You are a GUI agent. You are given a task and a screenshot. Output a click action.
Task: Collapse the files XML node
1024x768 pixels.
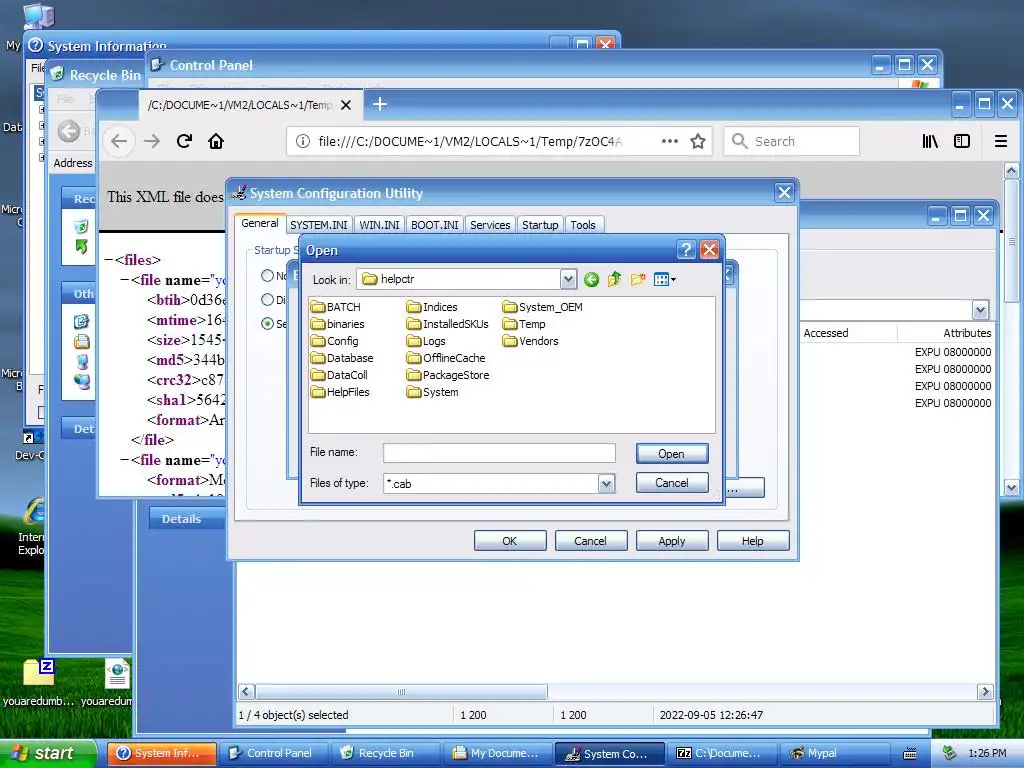[108, 260]
